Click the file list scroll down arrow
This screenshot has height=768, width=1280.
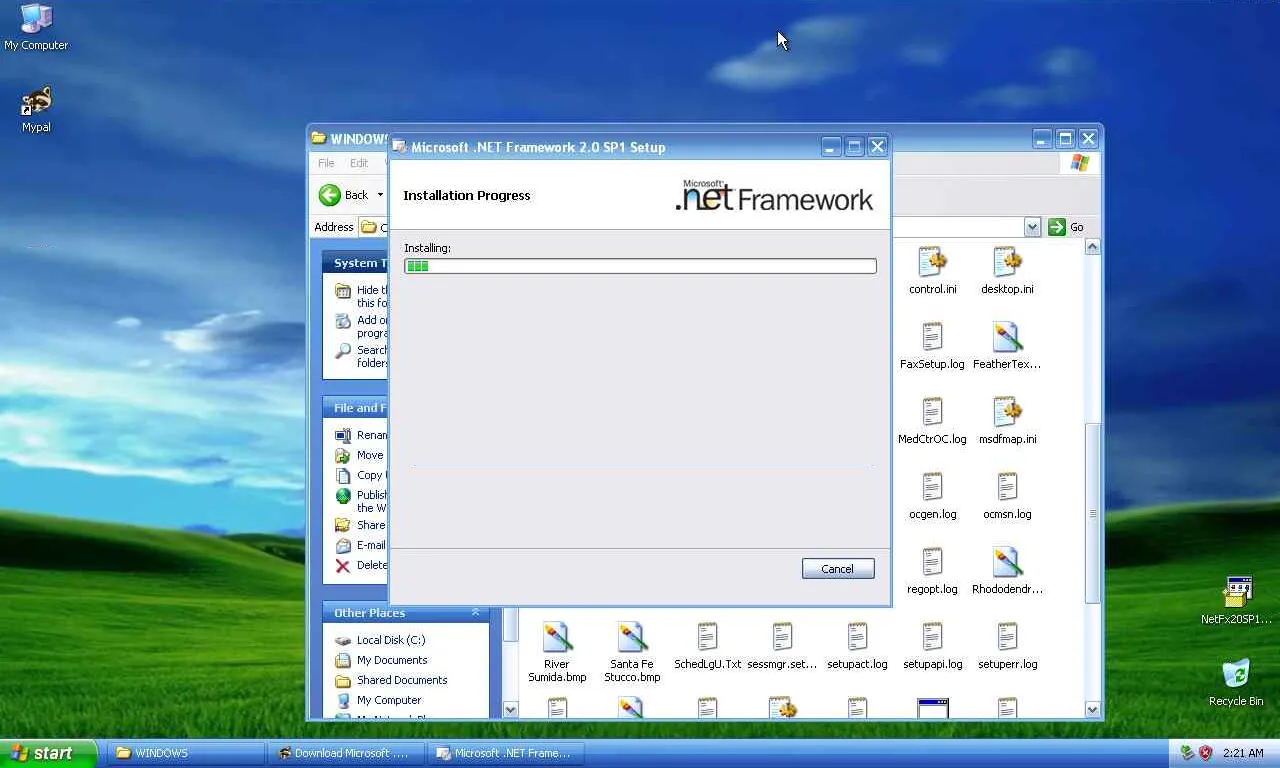(1092, 710)
